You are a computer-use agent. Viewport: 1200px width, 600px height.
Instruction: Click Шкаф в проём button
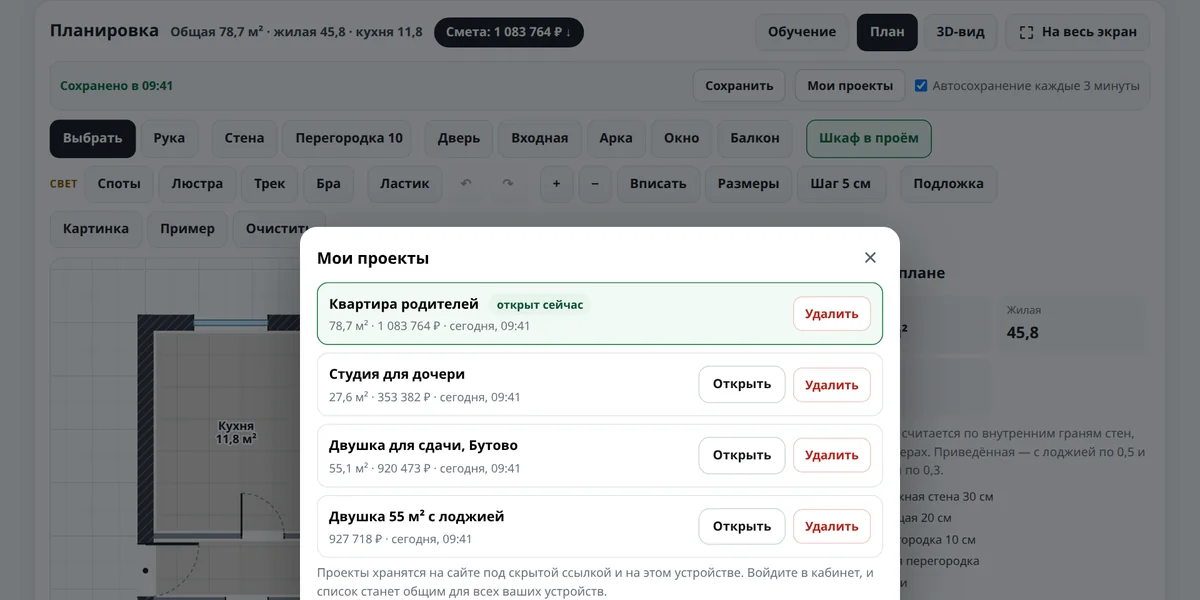click(x=869, y=139)
